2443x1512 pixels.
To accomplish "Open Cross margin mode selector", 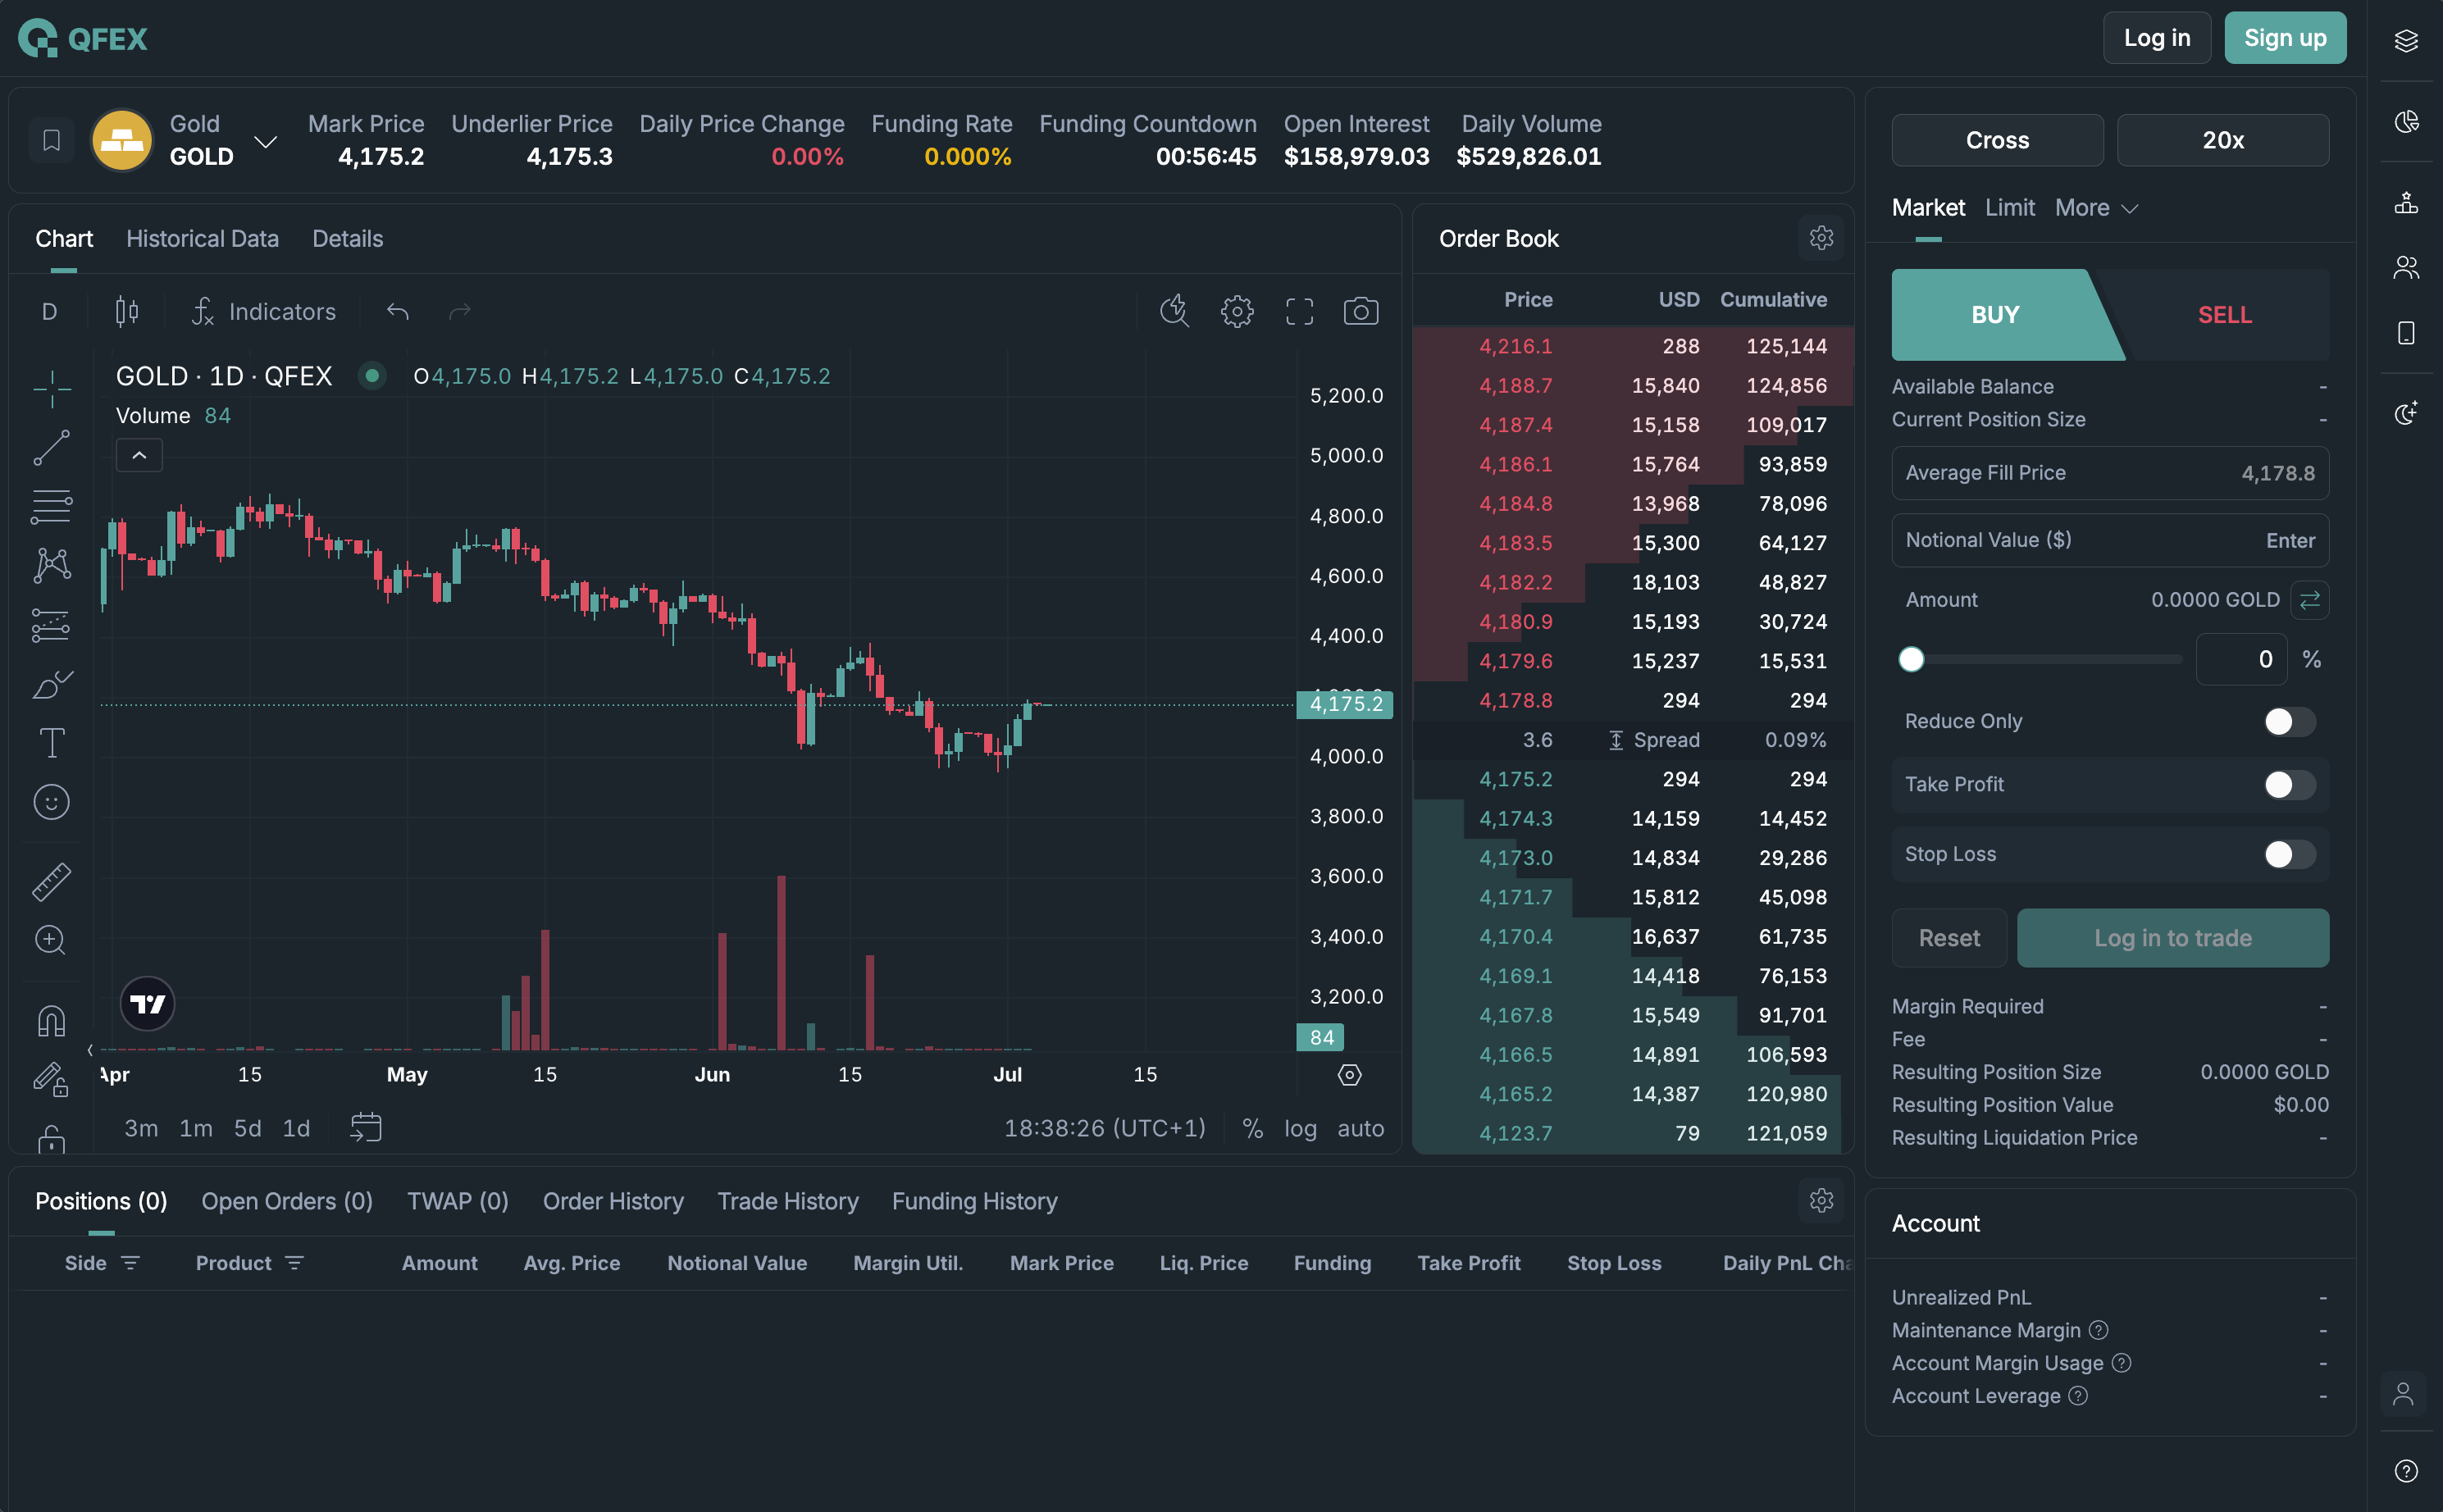I will point(1997,140).
